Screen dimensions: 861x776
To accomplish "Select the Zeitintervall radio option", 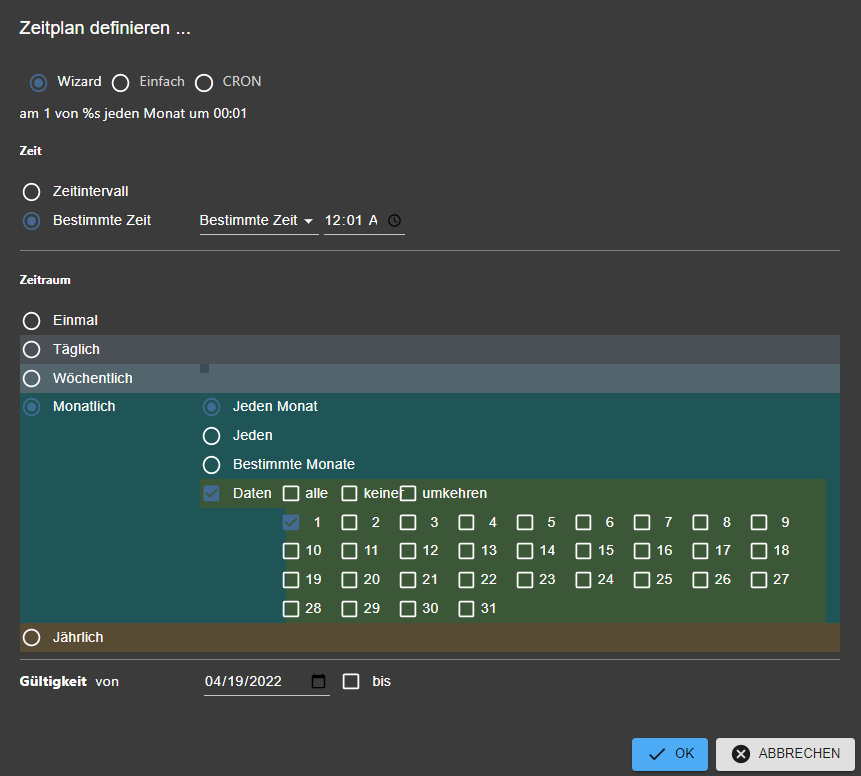I will coord(32,191).
